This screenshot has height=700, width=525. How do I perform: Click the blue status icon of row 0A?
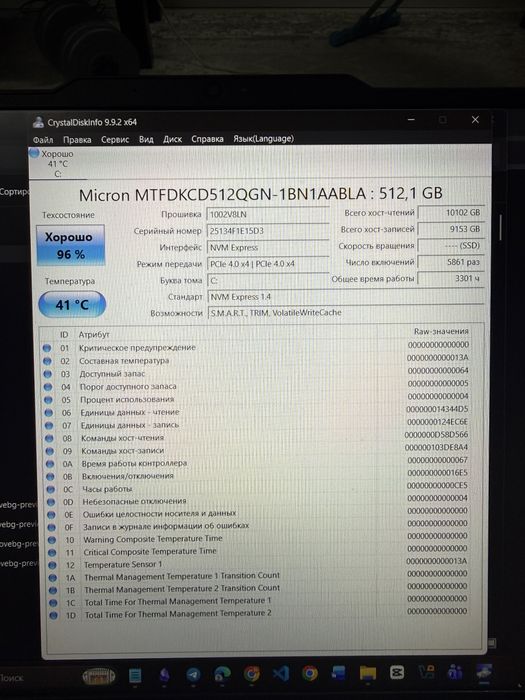point(50,464)
